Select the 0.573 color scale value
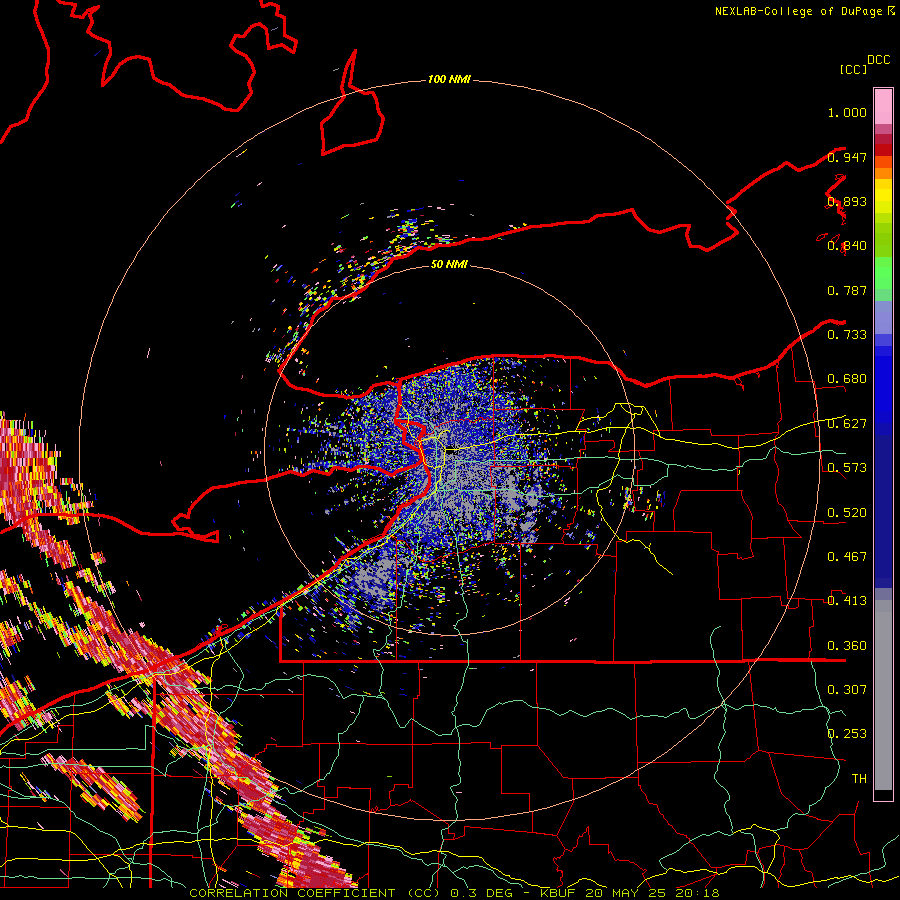 pyautogui.click(x=847, y=468)
